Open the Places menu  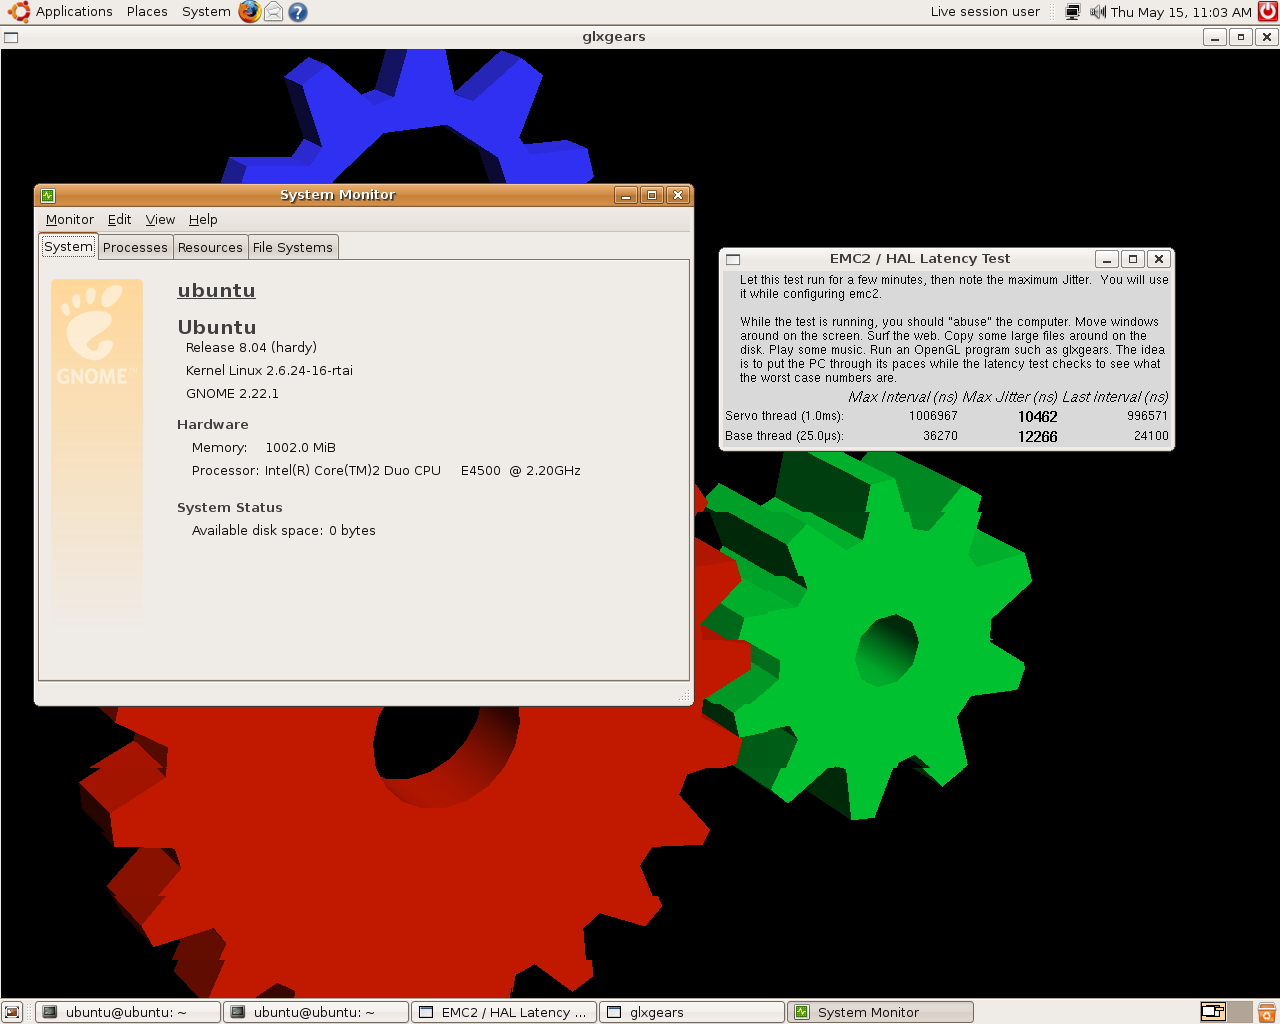[x=147, y=12]
